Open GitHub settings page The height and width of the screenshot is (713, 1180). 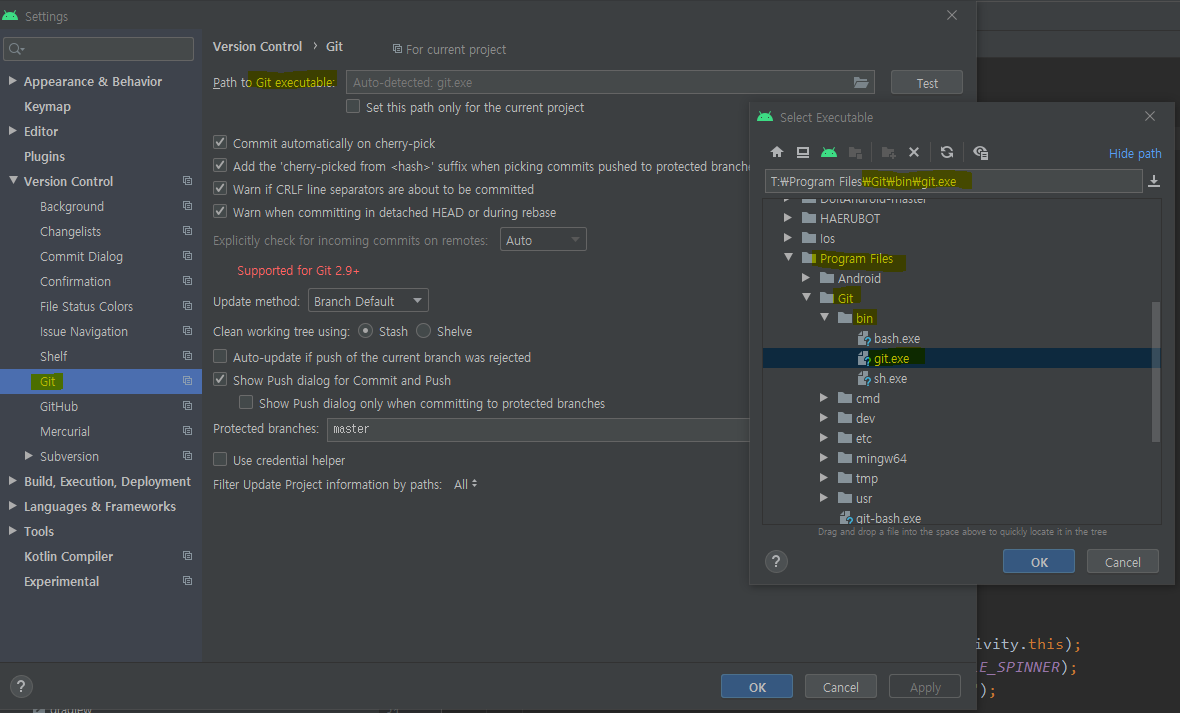(x=59, y=406)
